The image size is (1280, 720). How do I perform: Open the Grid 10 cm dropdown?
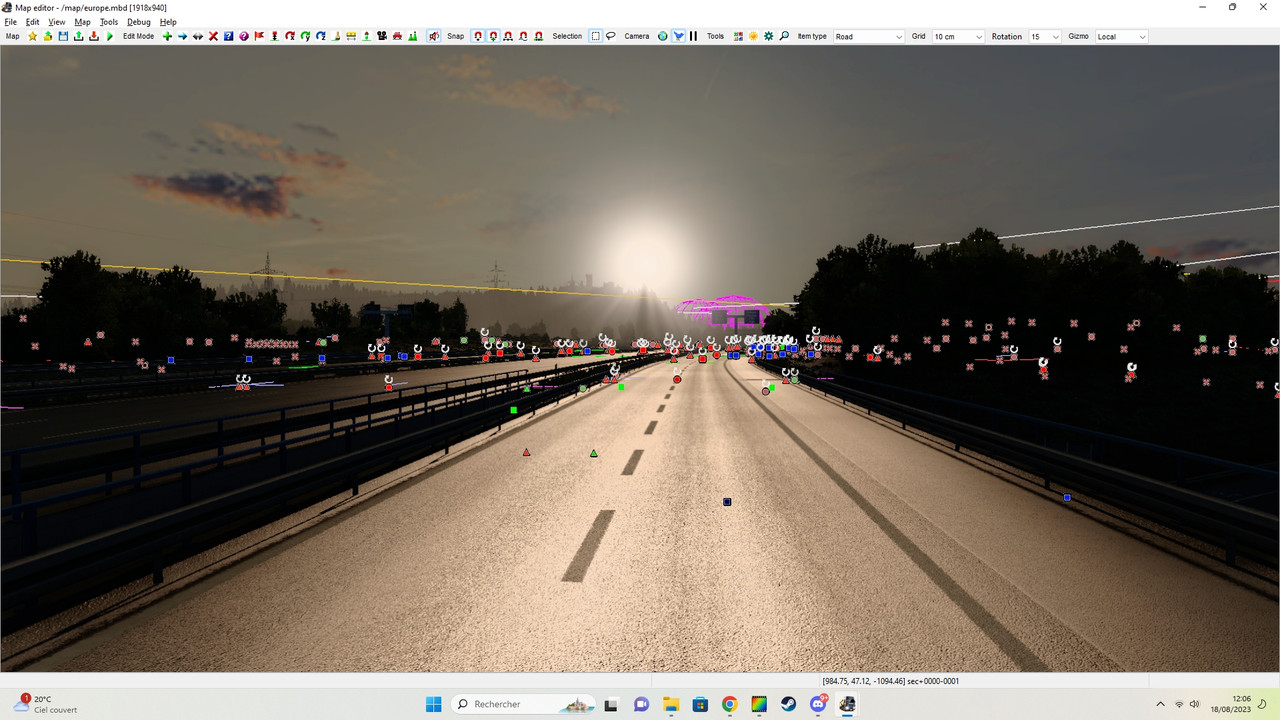click(x=958, y=36)
